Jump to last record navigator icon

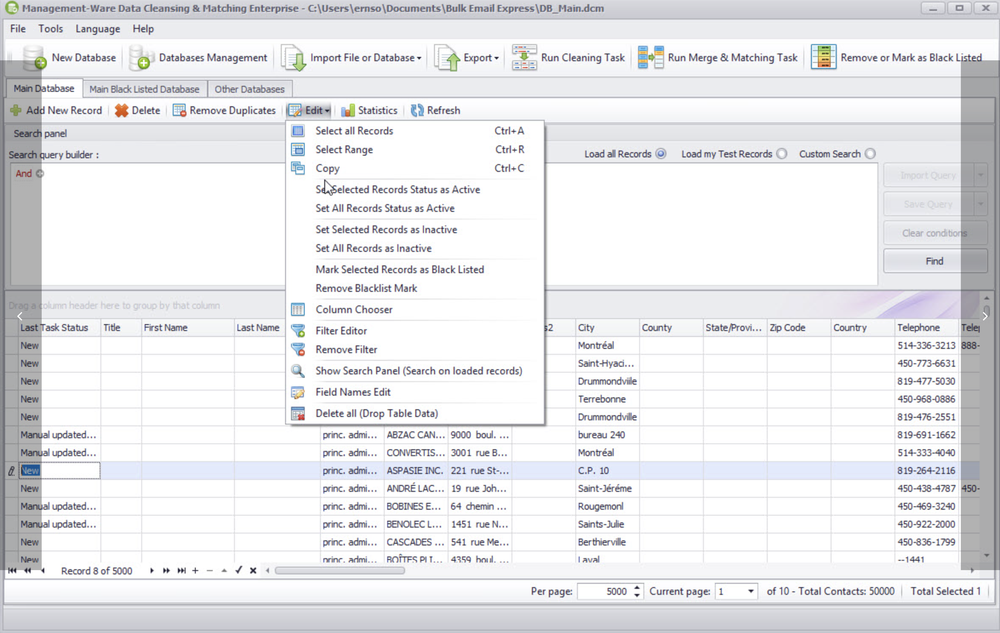182,571
